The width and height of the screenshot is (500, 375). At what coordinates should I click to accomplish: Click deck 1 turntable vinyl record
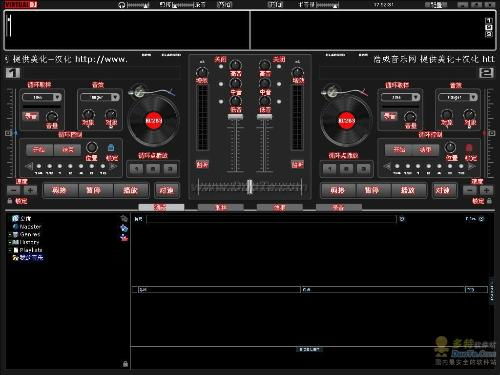(154, 121)
